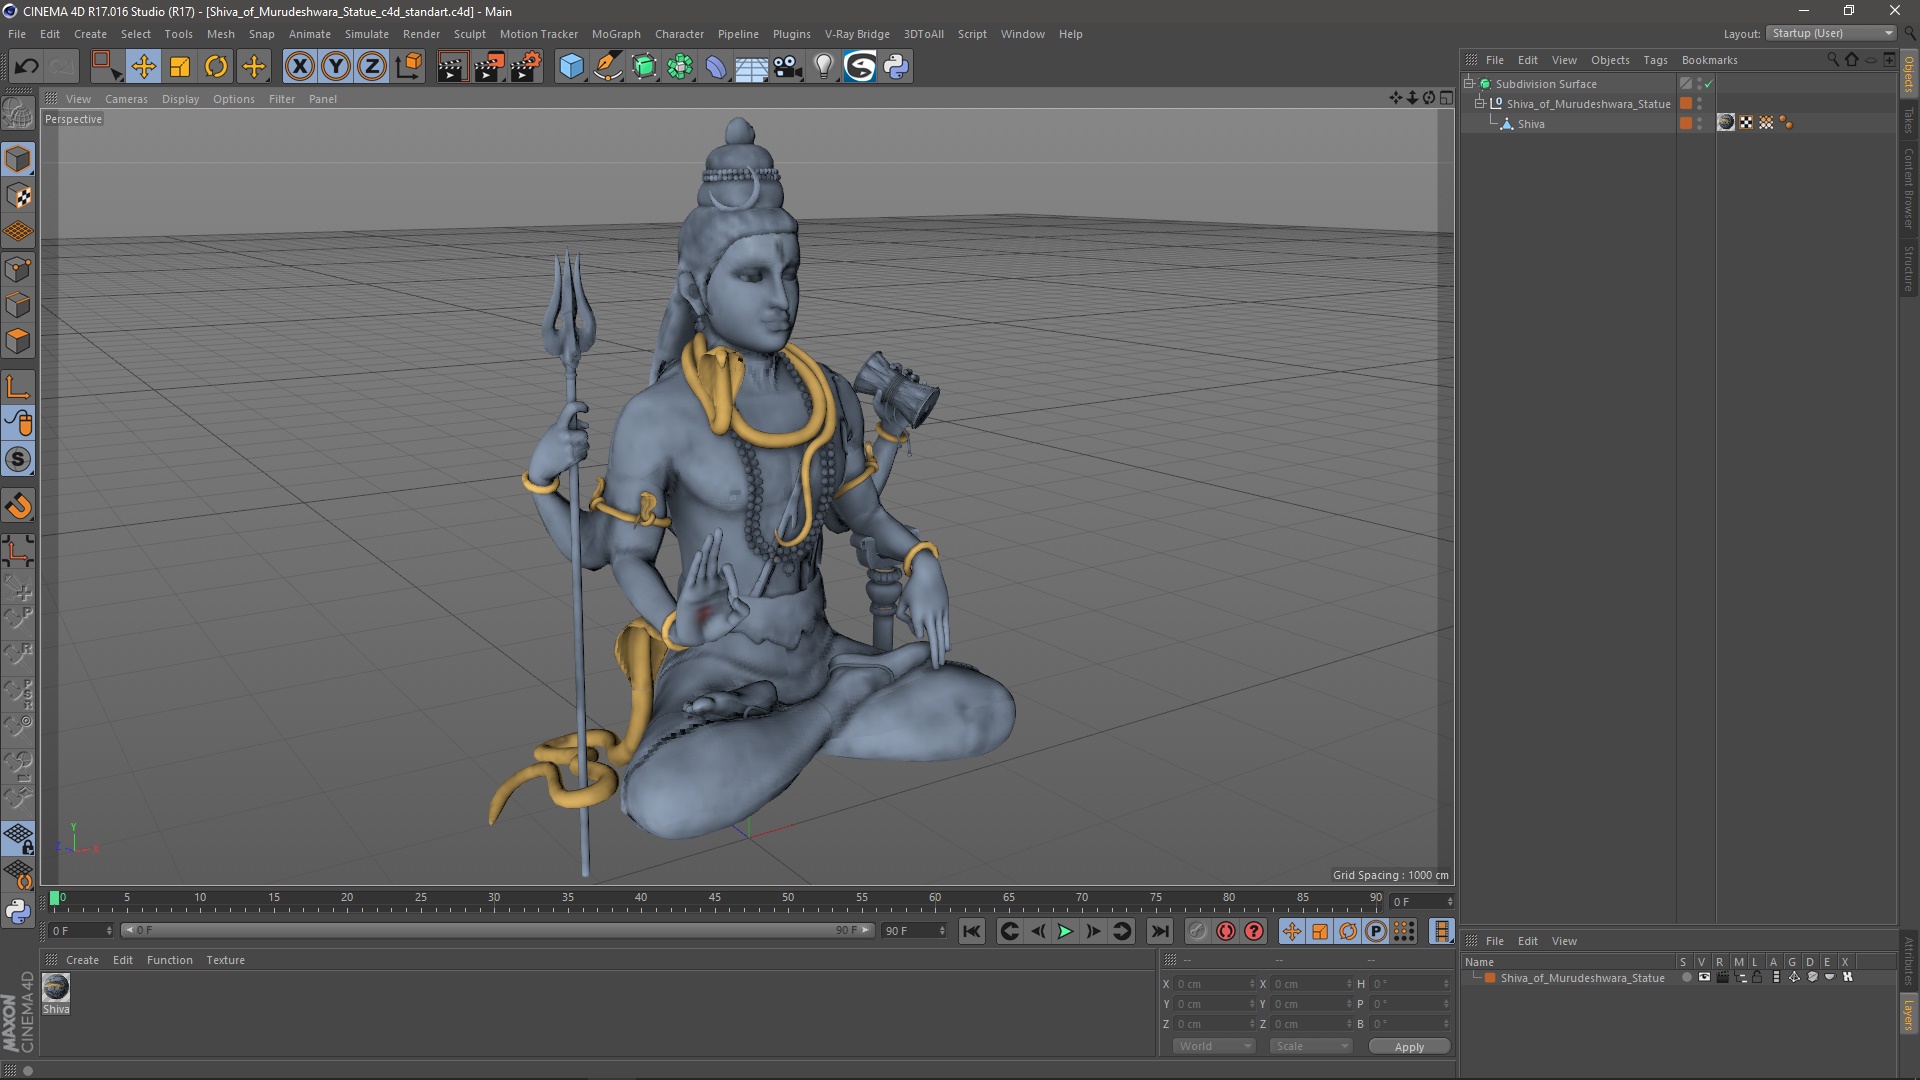Viewport: 1920px width, 1080px height.
Task: Open the Mesh menu
Action: click(221, 34)
